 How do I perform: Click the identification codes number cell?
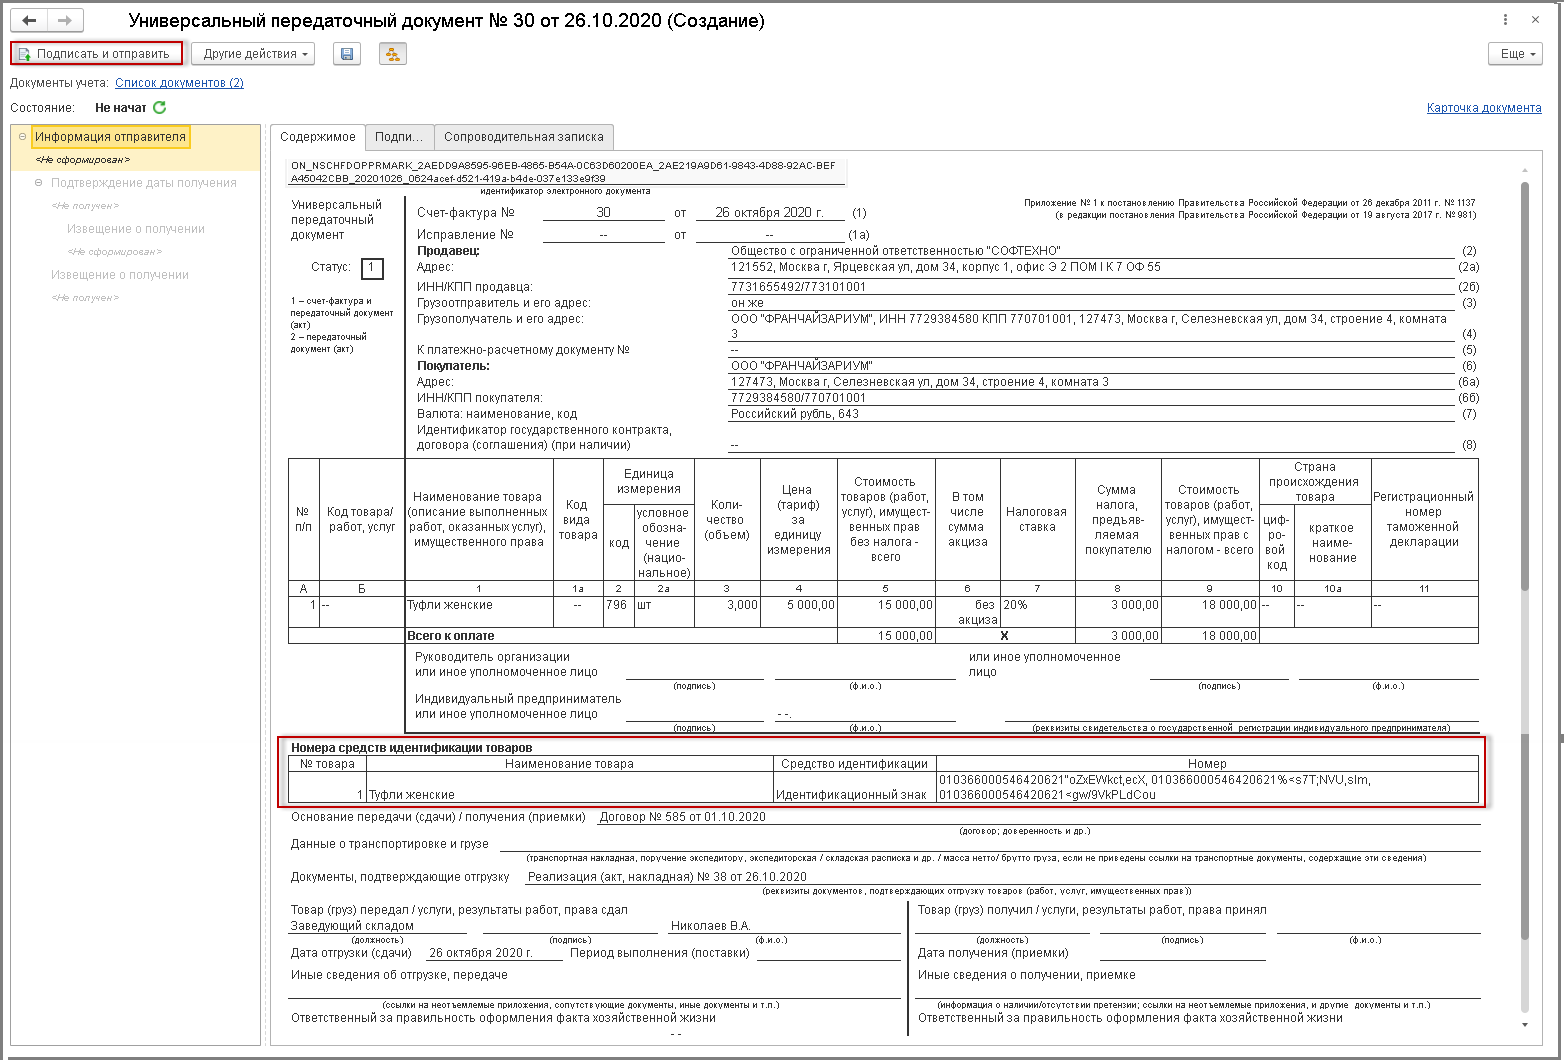[x=1207, y=787]
